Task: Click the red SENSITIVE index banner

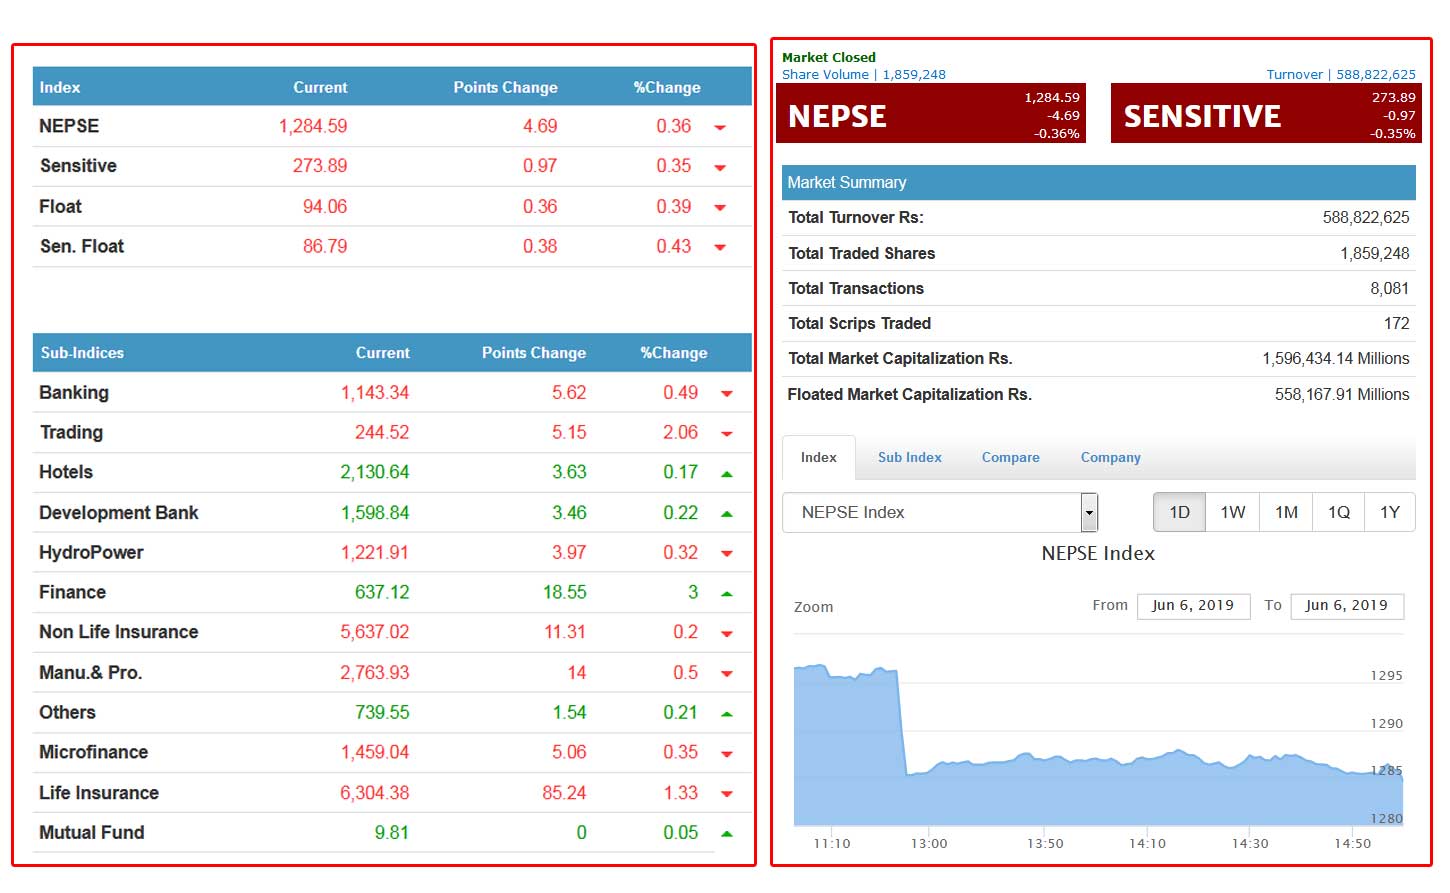Action: coord(1266,114)
